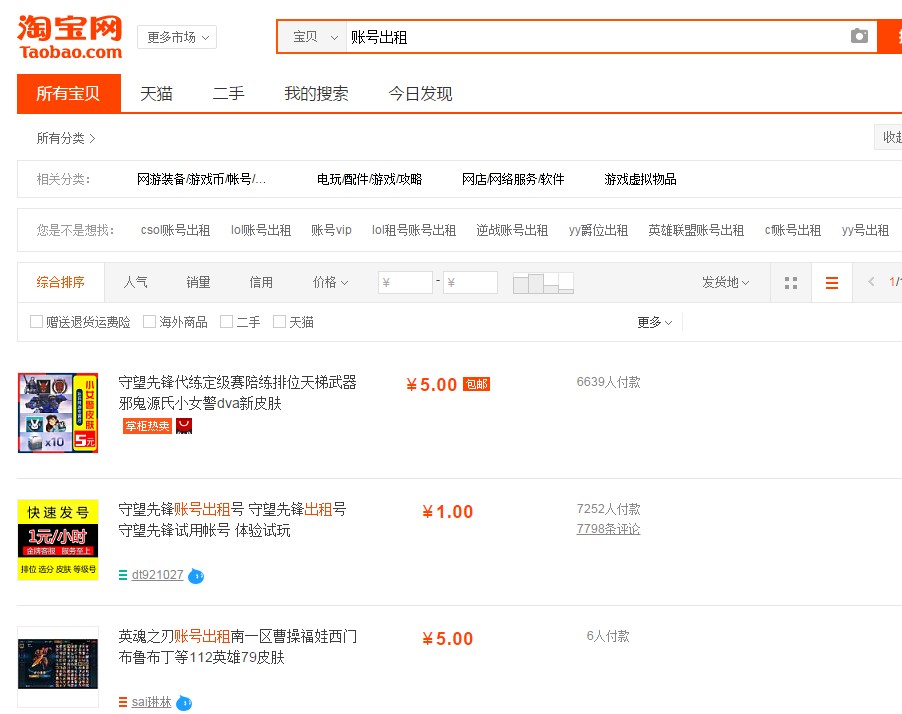902x714 pixels.
Task: Click the maximum price input field
Action: click(471, 282)
